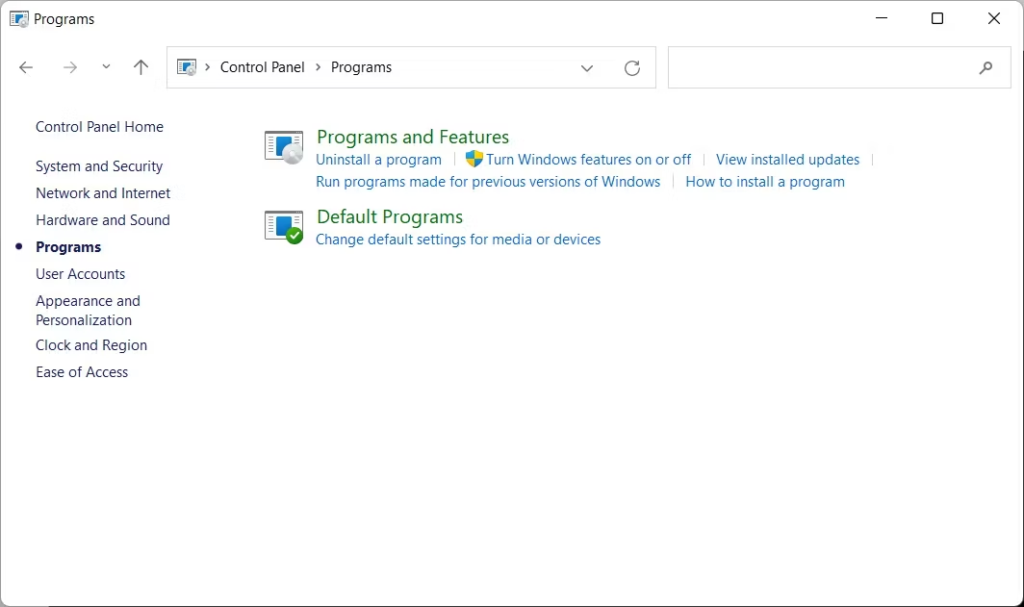Screen dimensions: 1024x607
Task: Maximize the Programs window
Action: click(937, 18)
